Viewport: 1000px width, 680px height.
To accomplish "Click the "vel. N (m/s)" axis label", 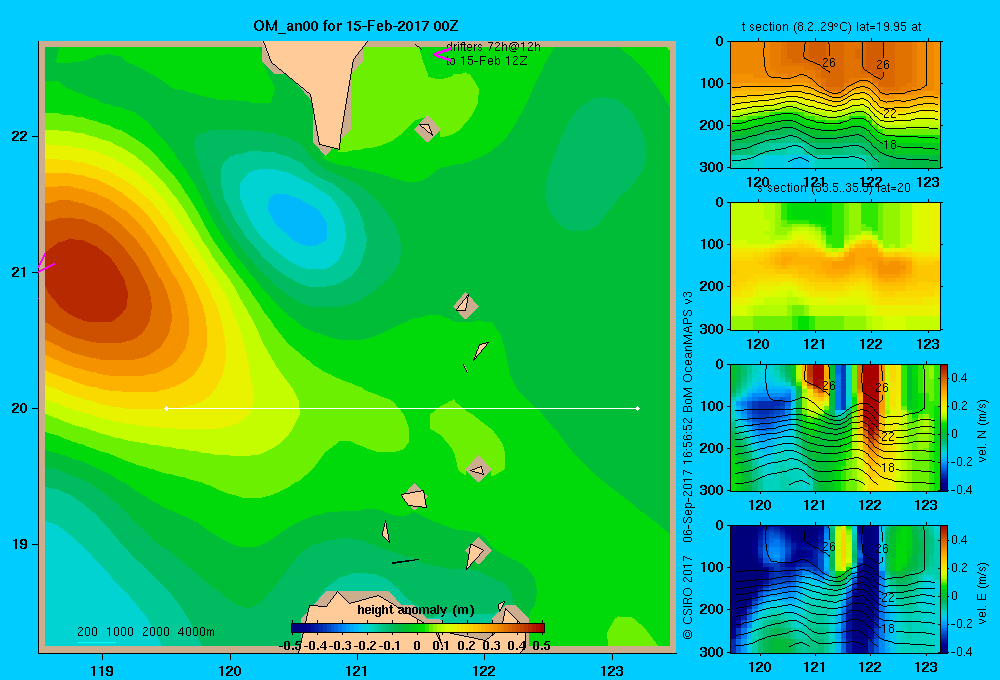I will coord(982,431).
